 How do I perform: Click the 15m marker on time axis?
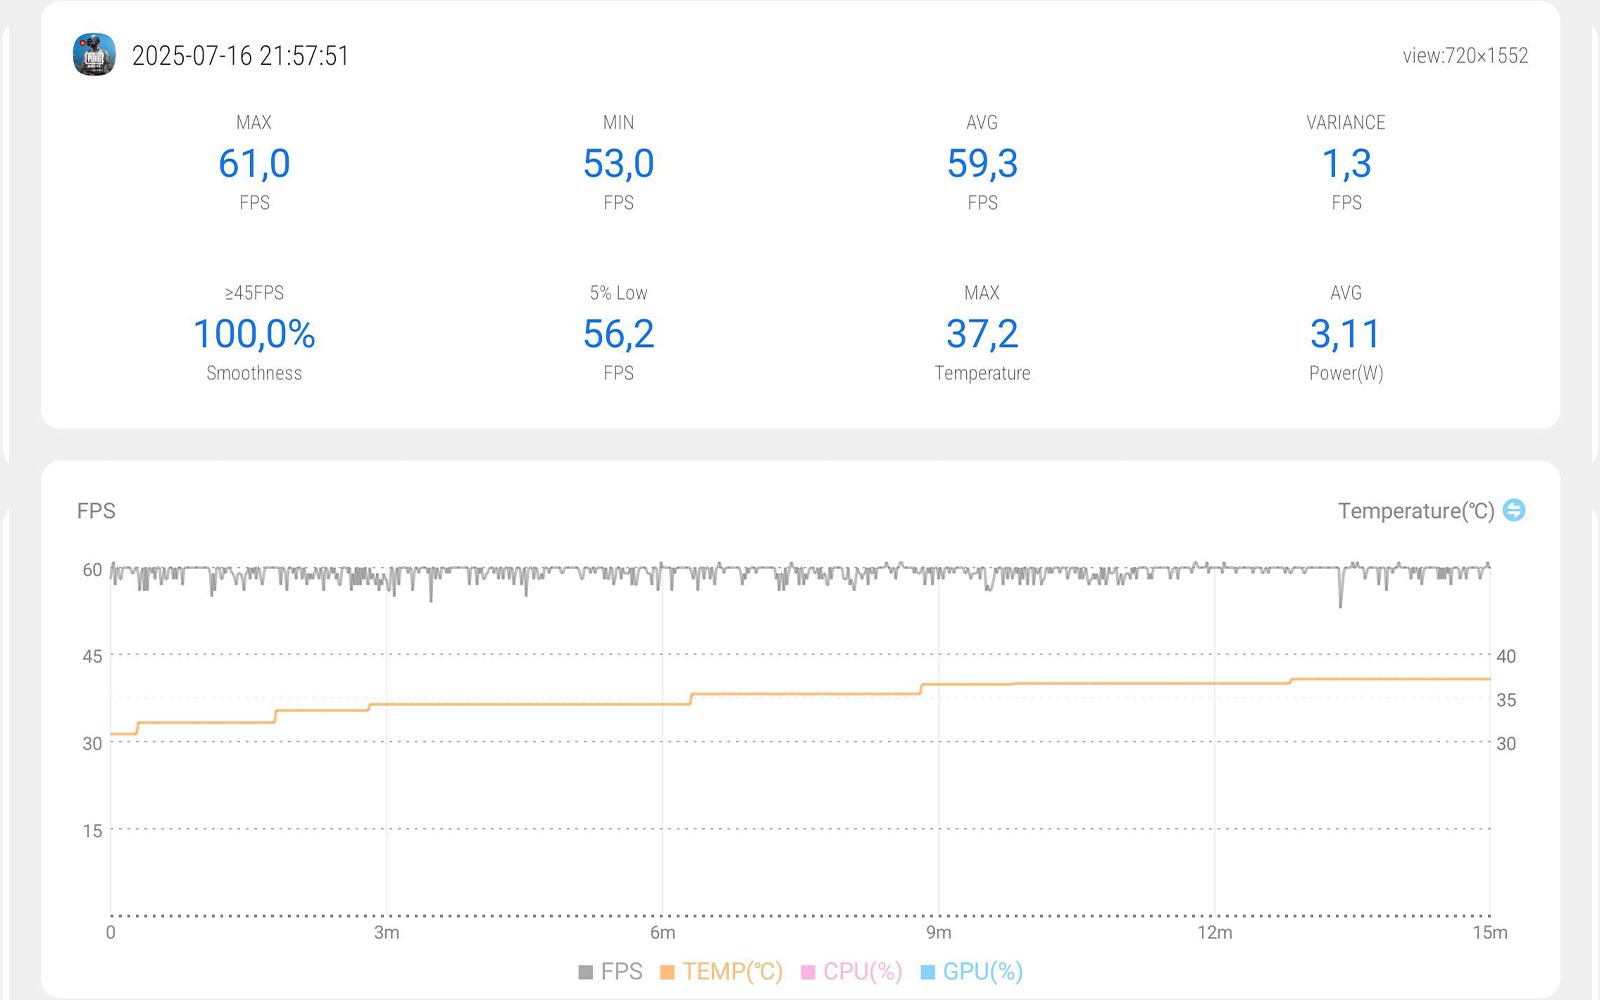pyautogui.click(x=1490, y=932)
